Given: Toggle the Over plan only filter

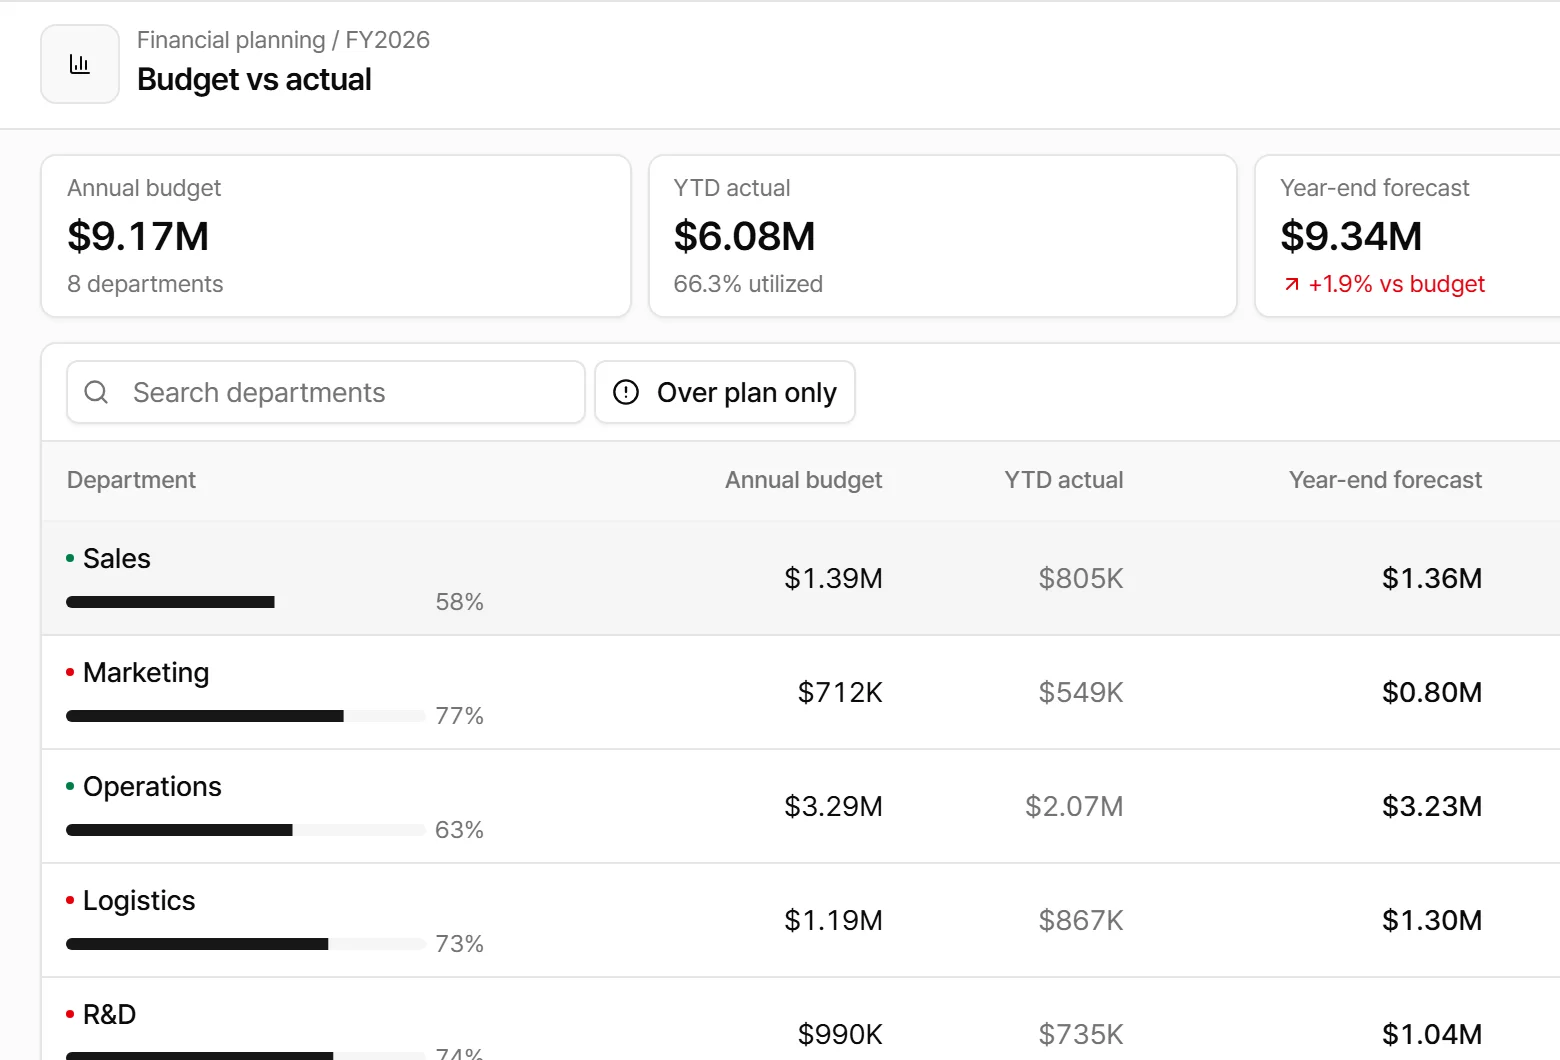Looking at the screenshot, I should coord(725,392).
